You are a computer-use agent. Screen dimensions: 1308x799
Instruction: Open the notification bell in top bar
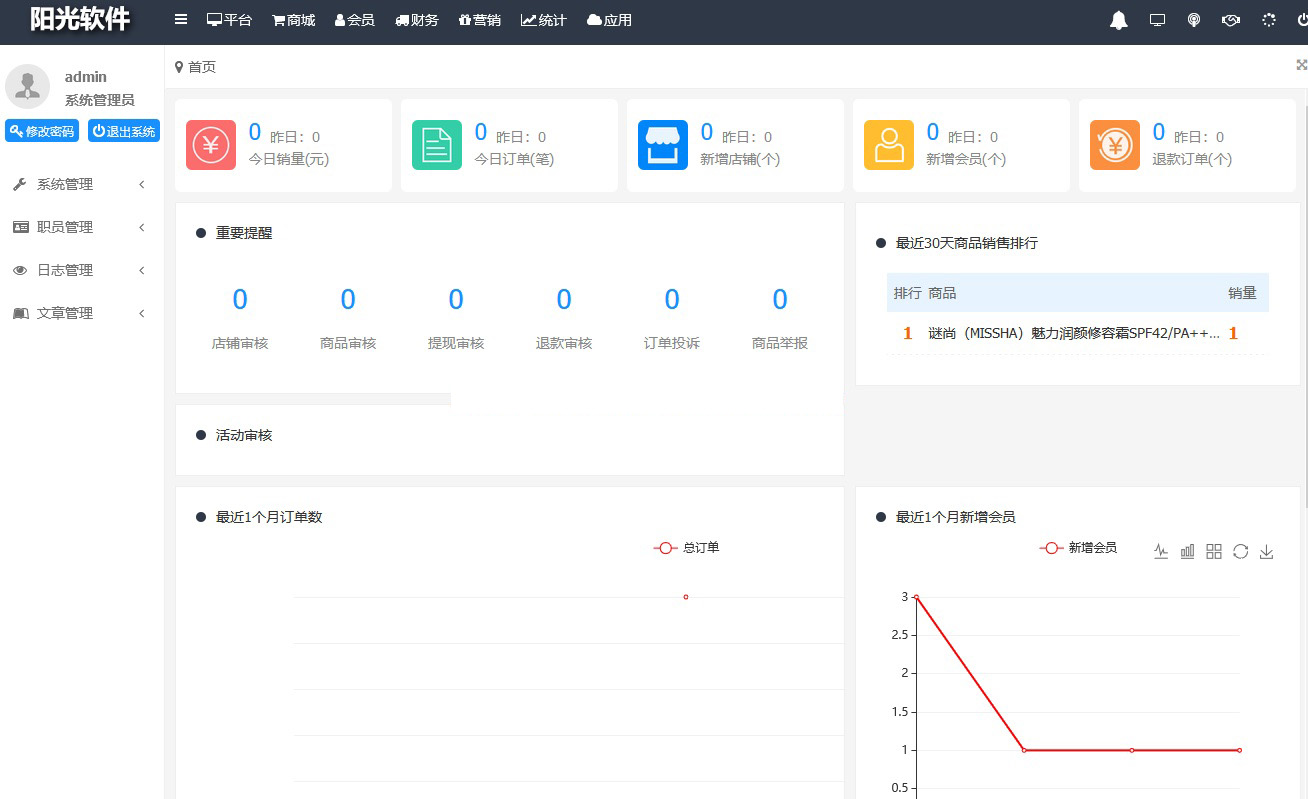pos(1119,21)
